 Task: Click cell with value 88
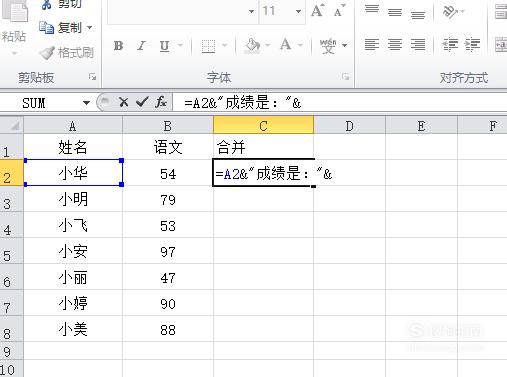click(168, 329)
